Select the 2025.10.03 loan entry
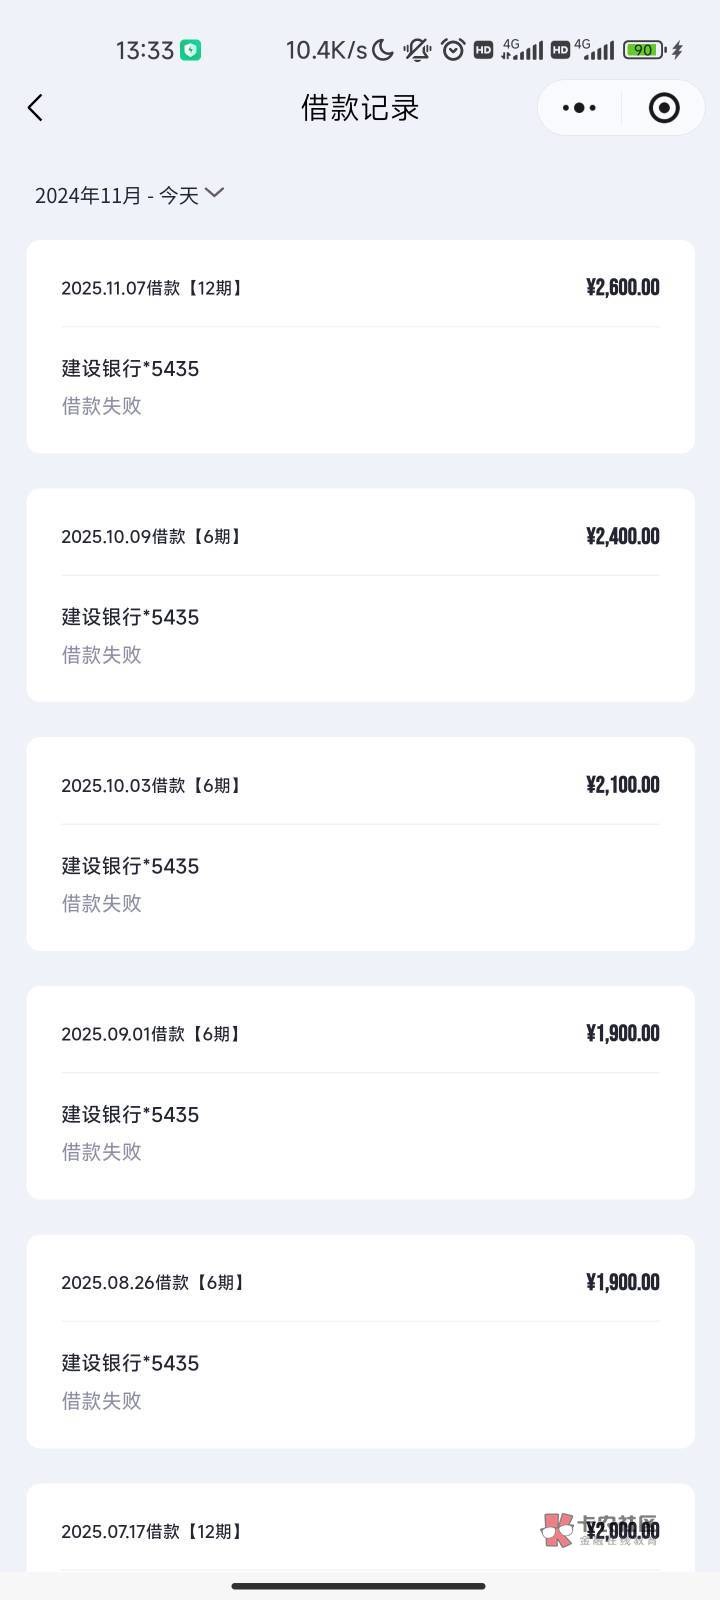The width and height of the screenshot is (720, 1600). coord(360,843)
